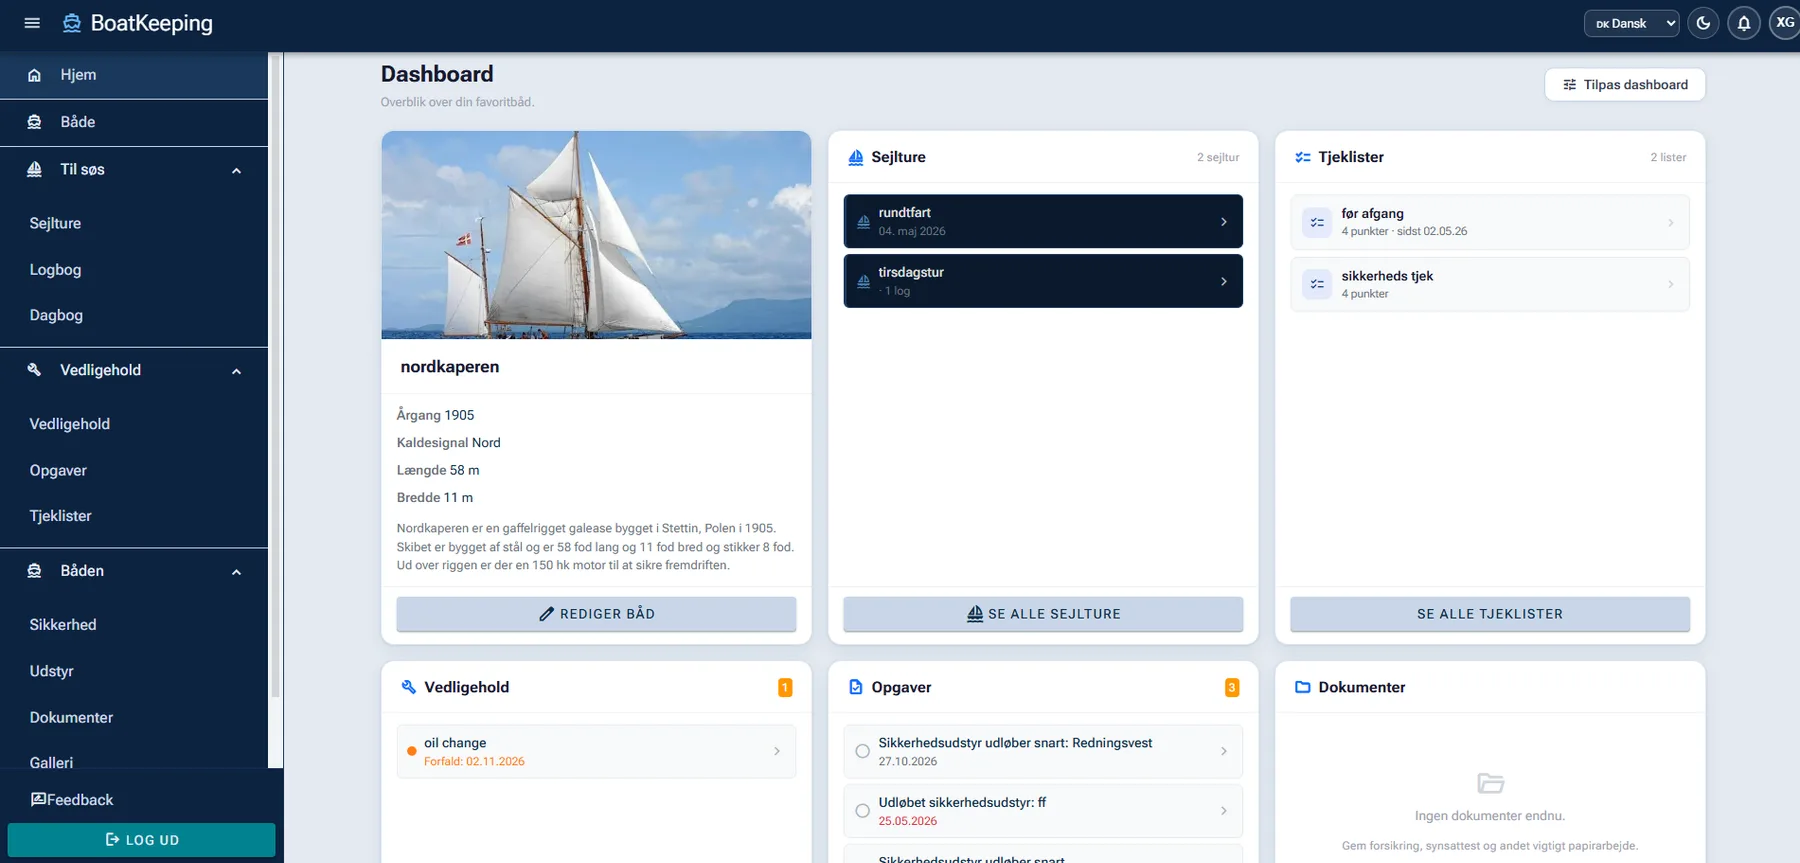Click SE ALLE TJEKLISTER button
Image resolution: width=1800 pixels, height=863 pixels.
pyautogui.click(x=1490, y=614)
